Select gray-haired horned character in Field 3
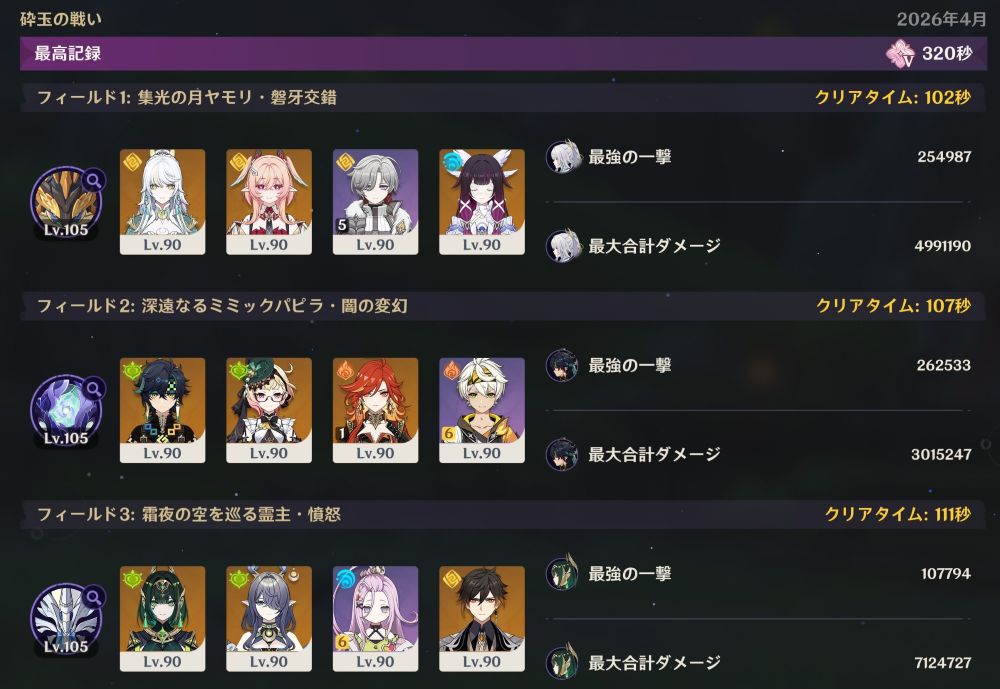Image resolution: width=1000 pixels, height=689 pixels. point(269,619)
